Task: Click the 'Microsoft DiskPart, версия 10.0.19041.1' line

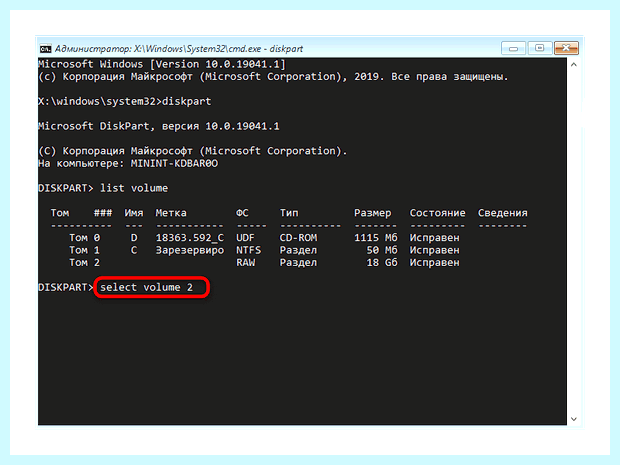Action: [159, 126]
